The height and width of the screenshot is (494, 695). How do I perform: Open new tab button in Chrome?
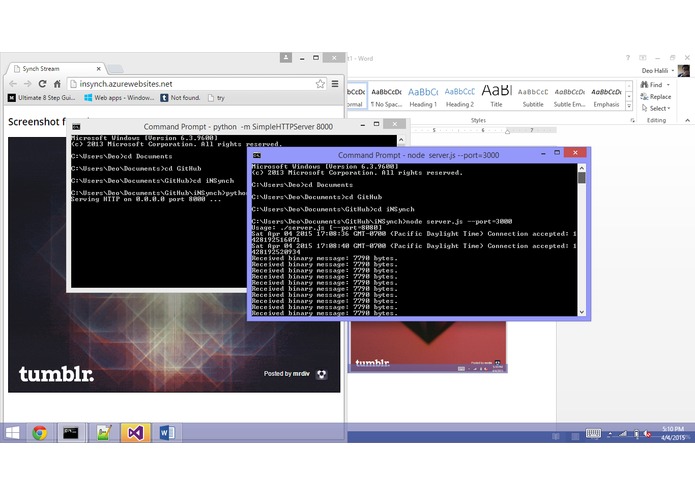(x=115, y=69)
